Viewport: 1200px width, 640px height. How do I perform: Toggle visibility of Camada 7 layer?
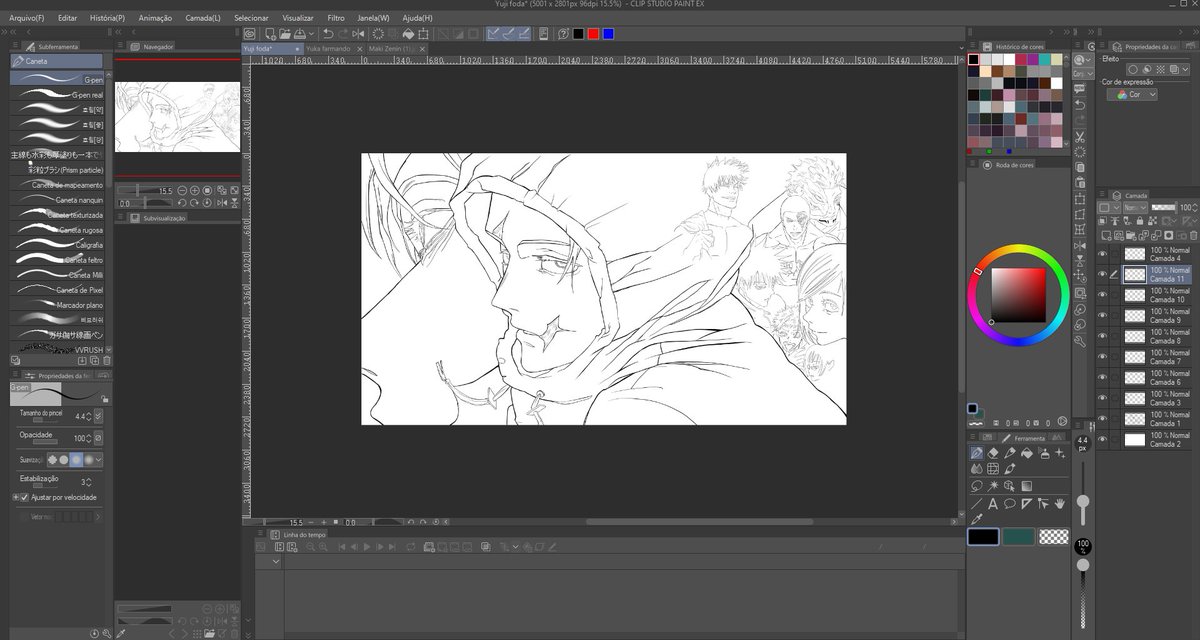1103,357
